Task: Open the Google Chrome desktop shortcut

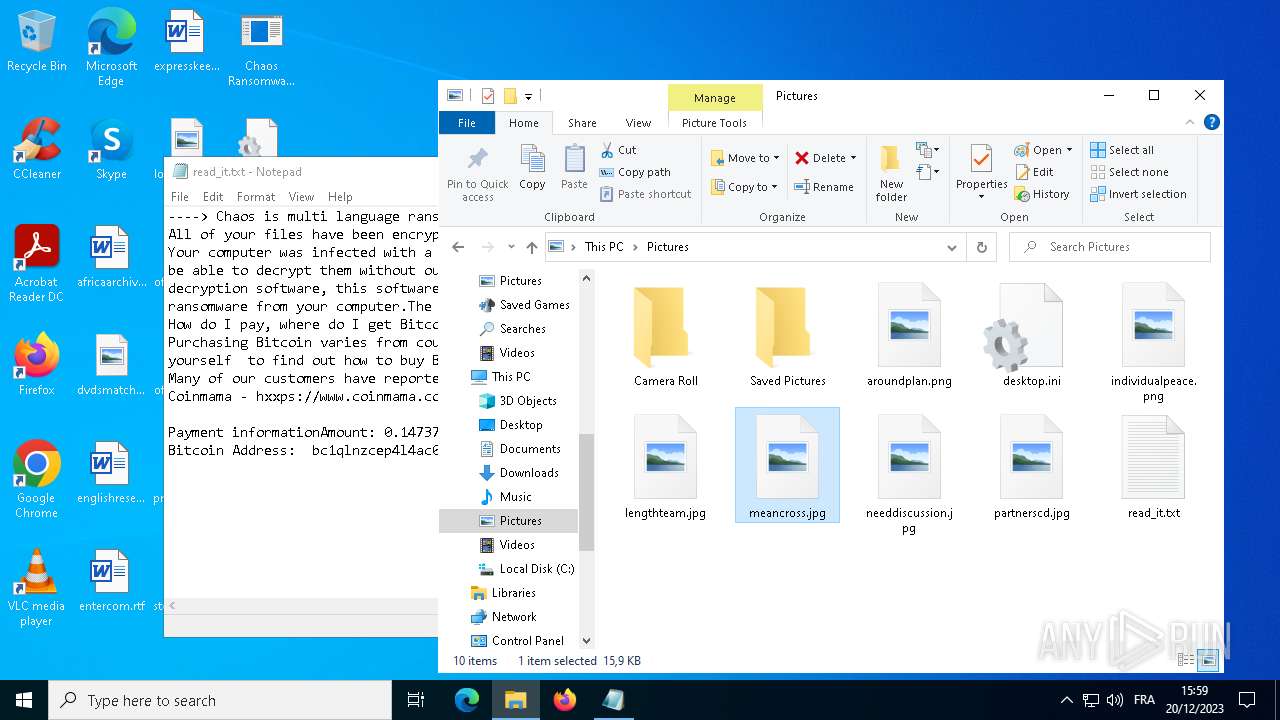Action: (x=36, y=480)
